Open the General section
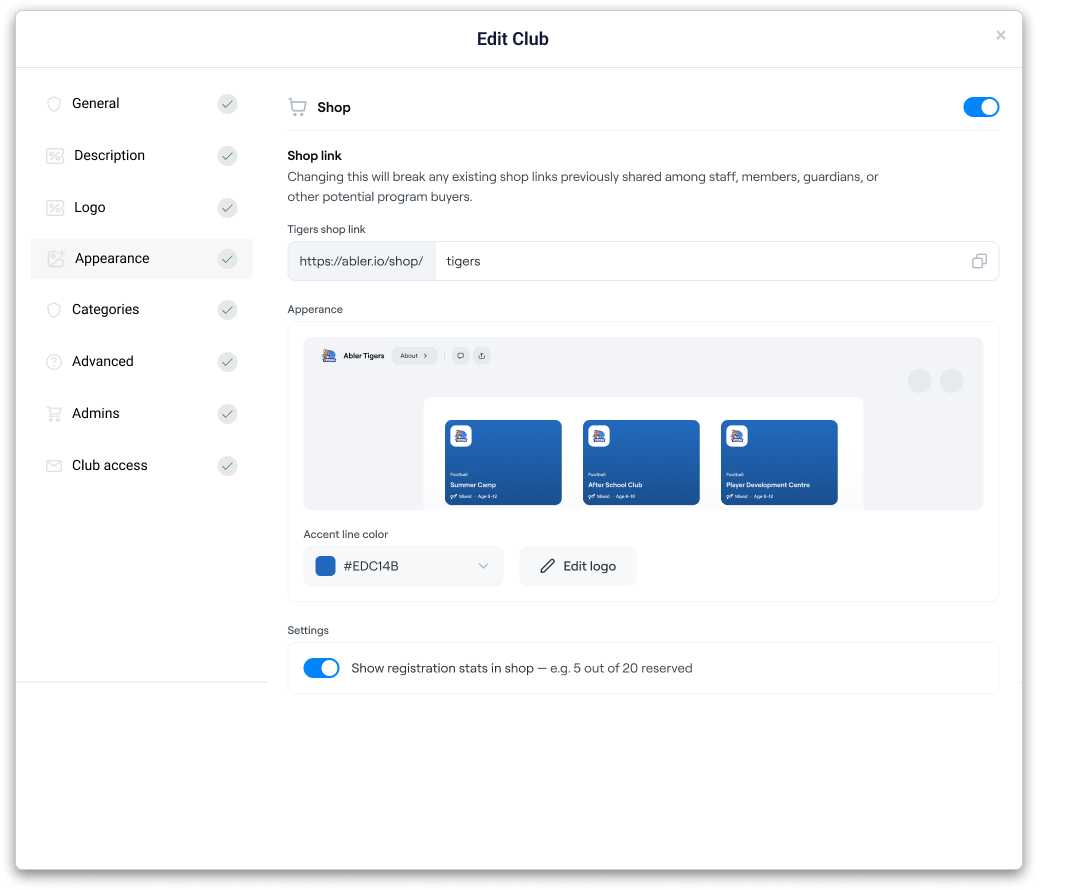1085x890 pixels. [x=142, y=104]
